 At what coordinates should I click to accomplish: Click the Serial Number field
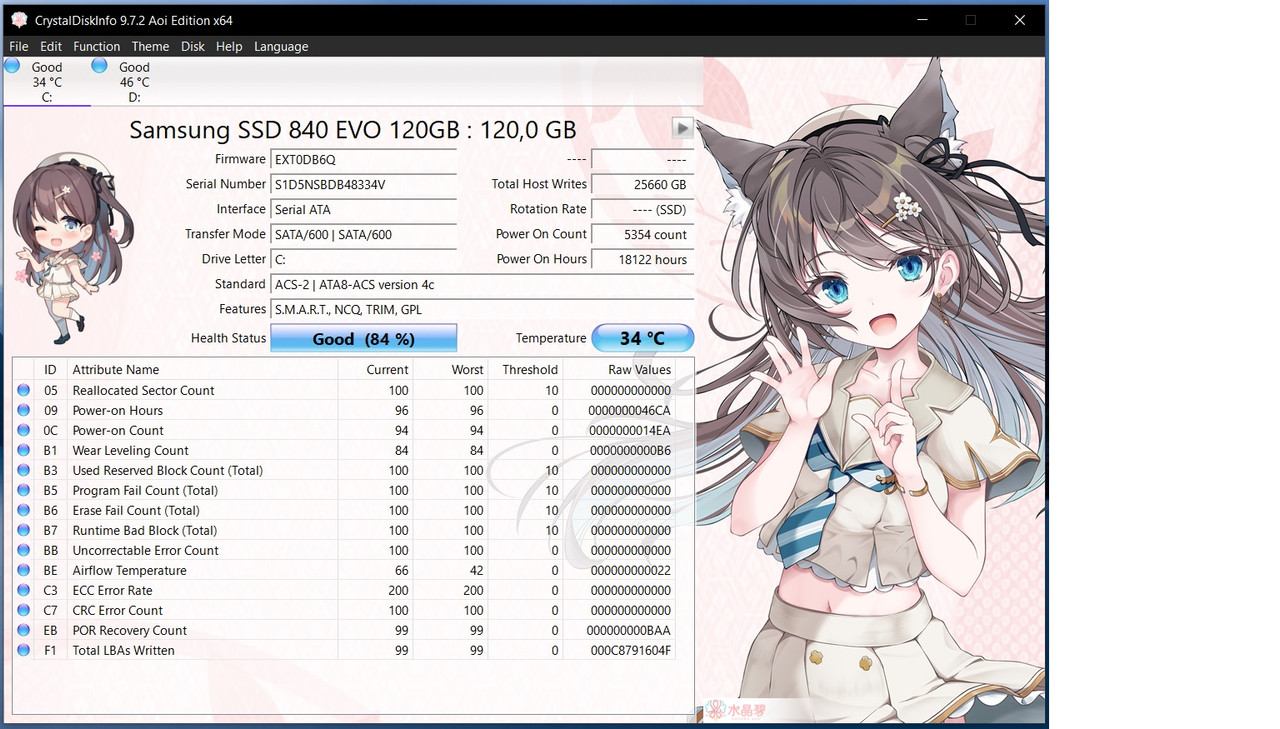coord(363,184)
